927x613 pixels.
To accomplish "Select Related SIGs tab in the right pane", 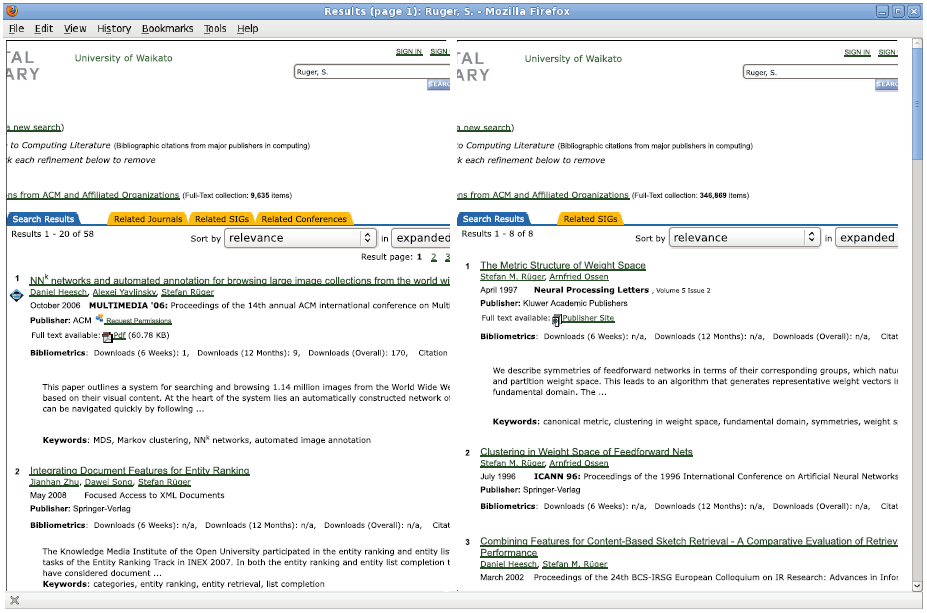I will 590,219.
